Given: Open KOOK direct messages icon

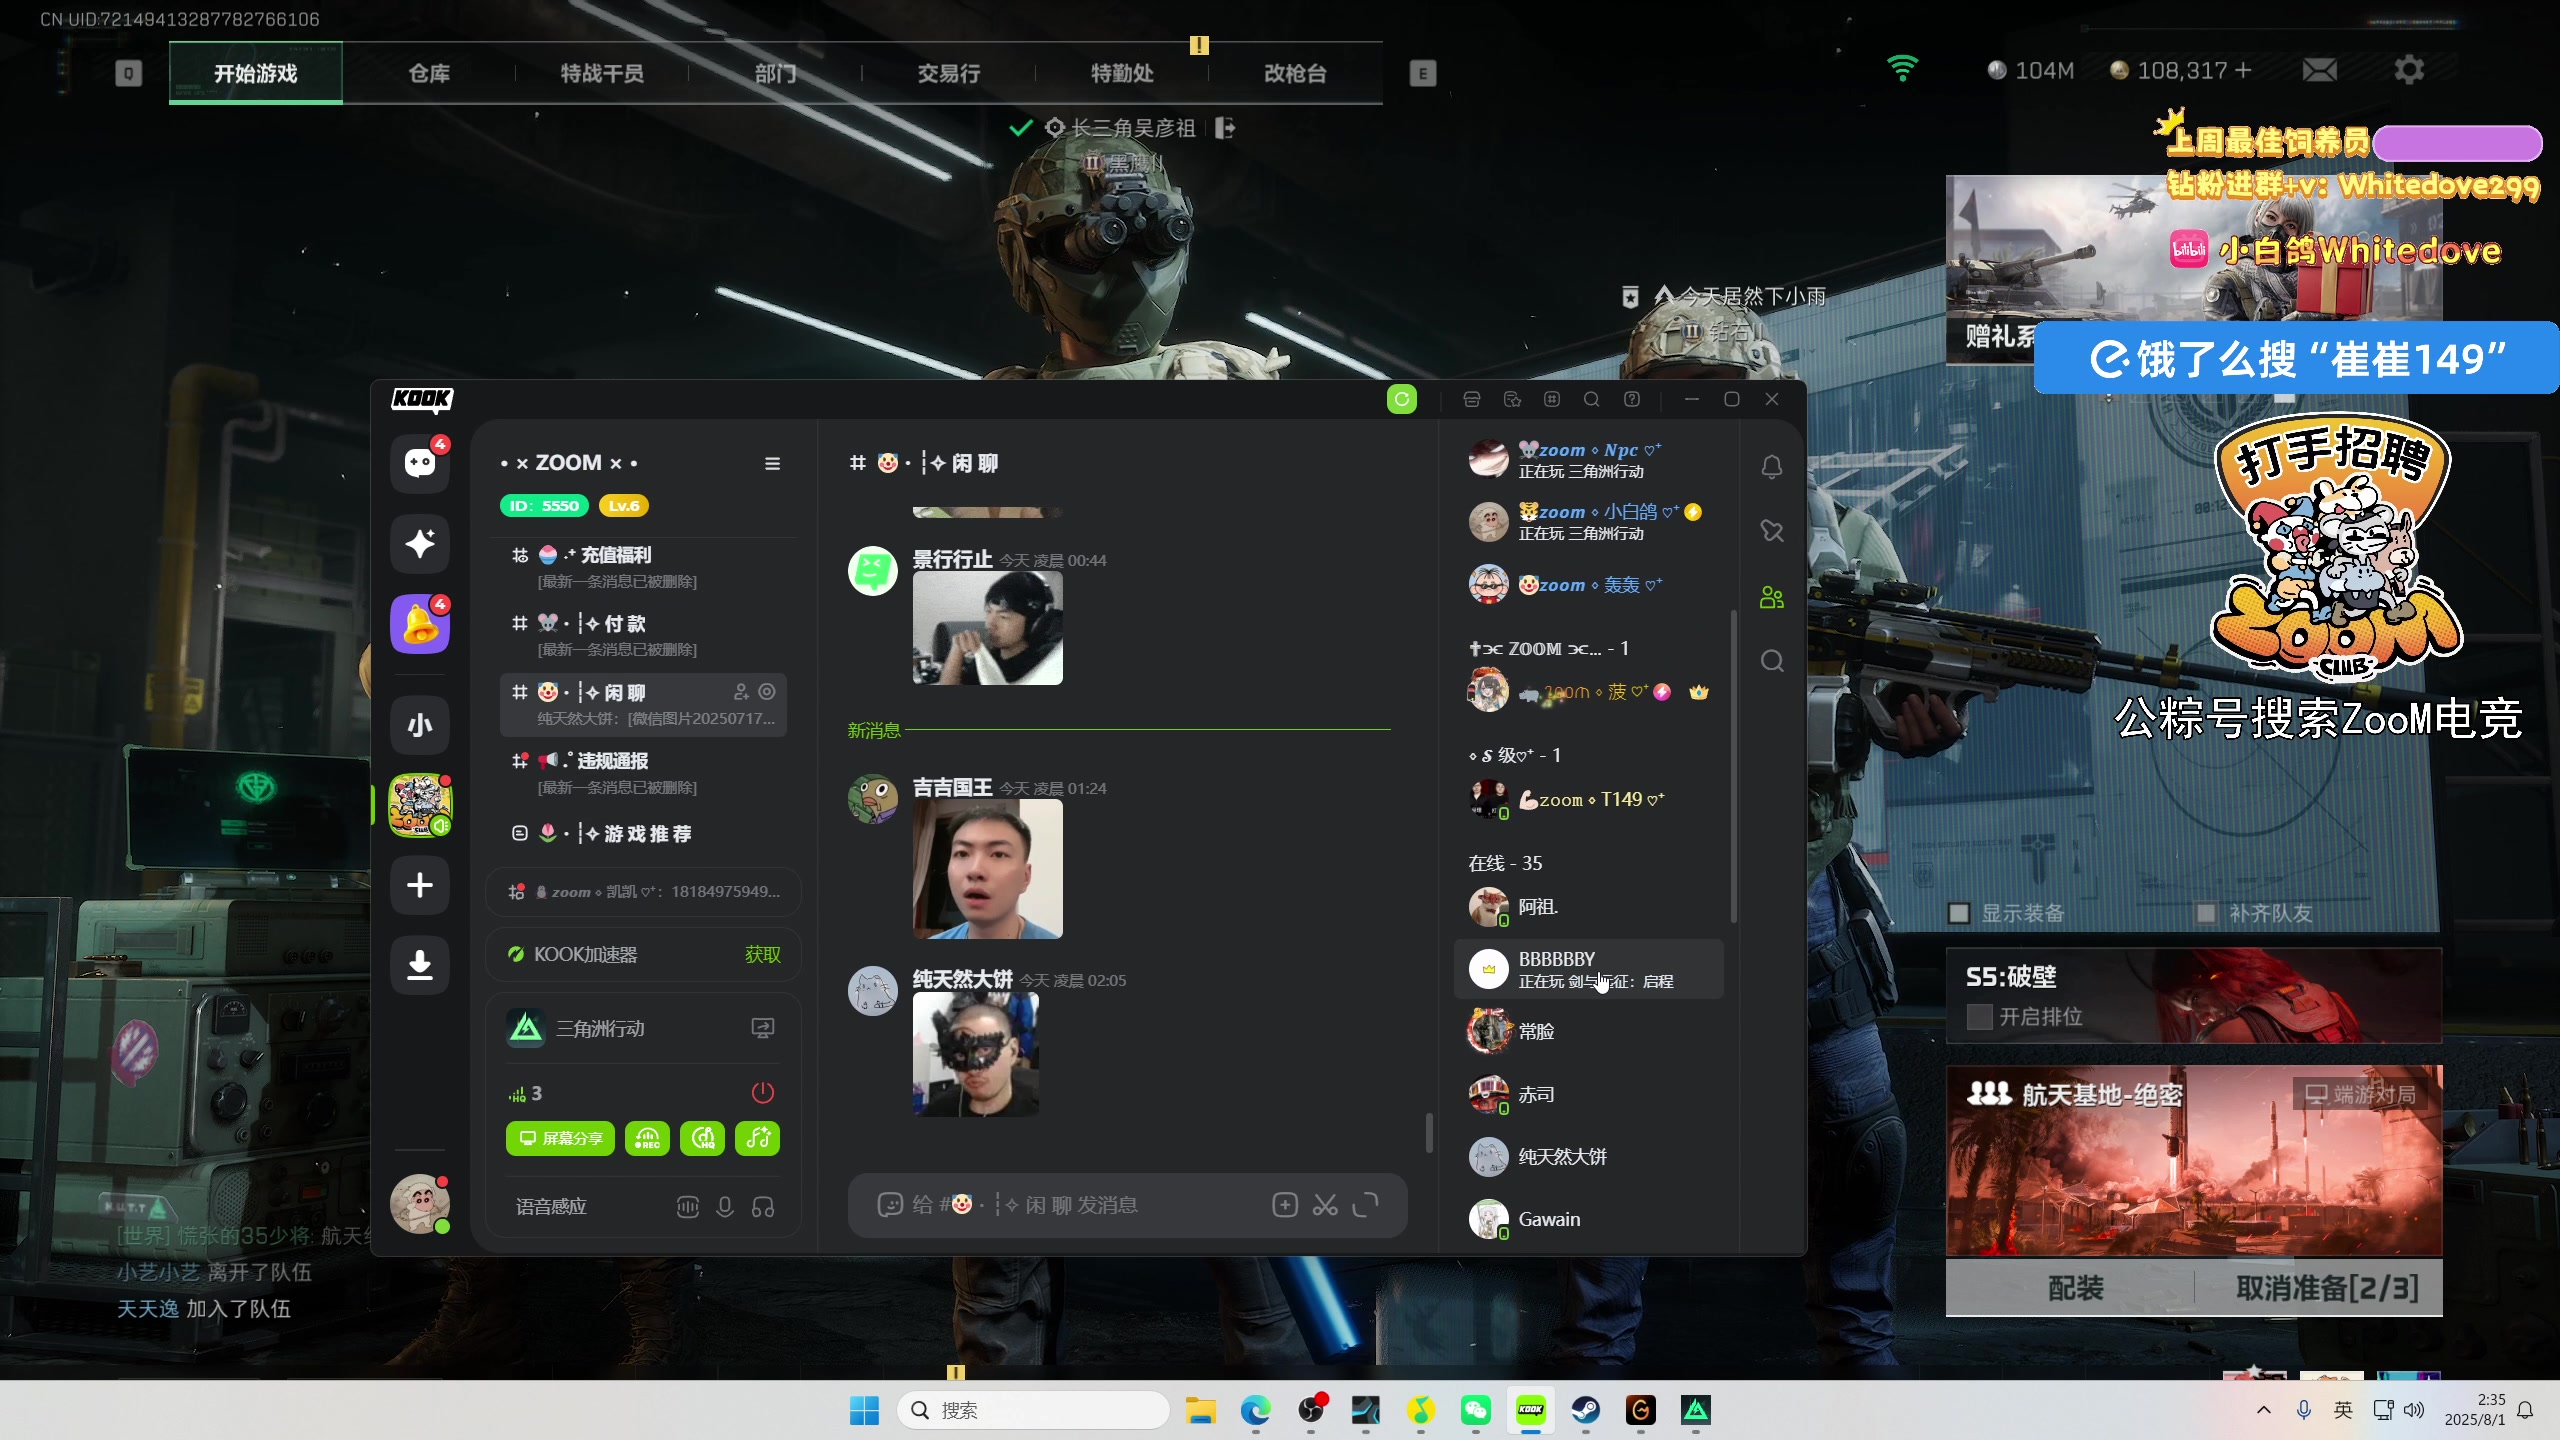Looking at the screenshot, I should pyautogui.click(x=420, y=463).
